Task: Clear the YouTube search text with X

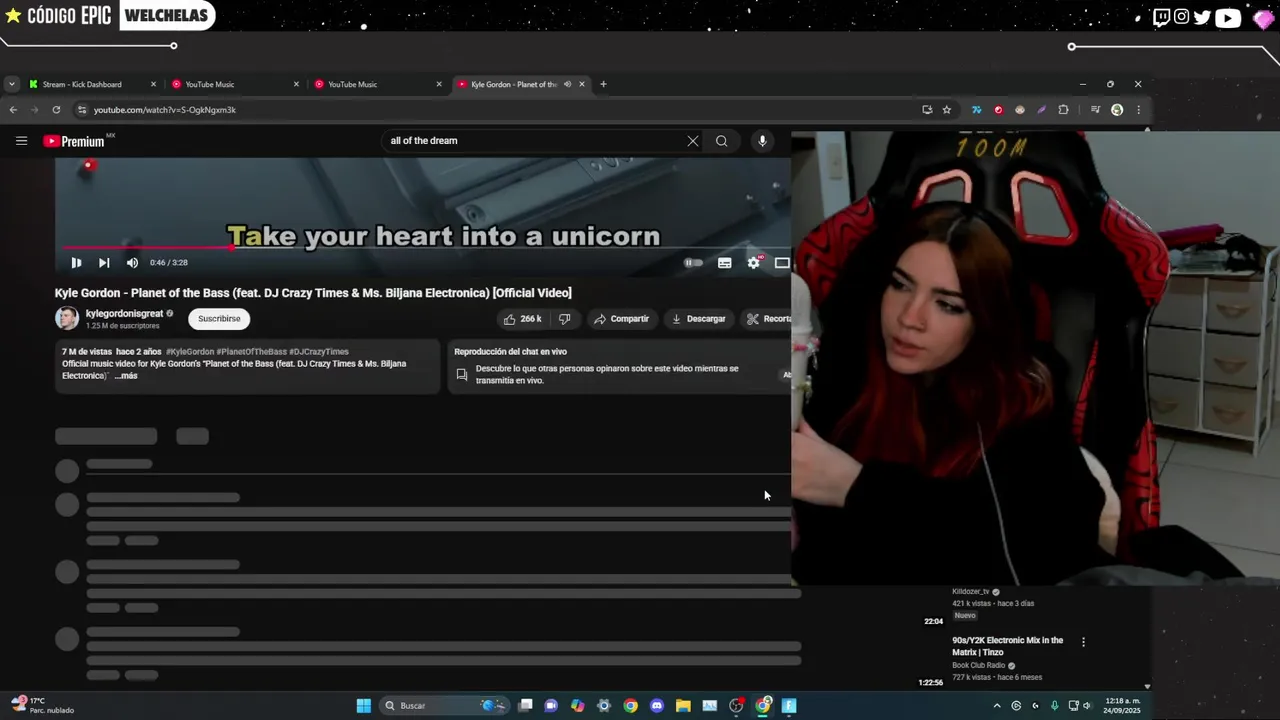Action: 693,141
